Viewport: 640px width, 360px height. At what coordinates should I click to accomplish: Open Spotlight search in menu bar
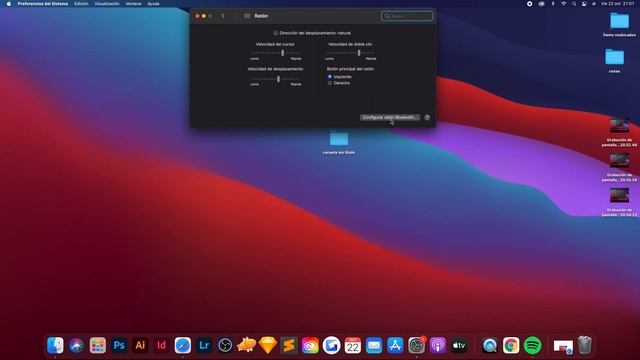[574, 4]
